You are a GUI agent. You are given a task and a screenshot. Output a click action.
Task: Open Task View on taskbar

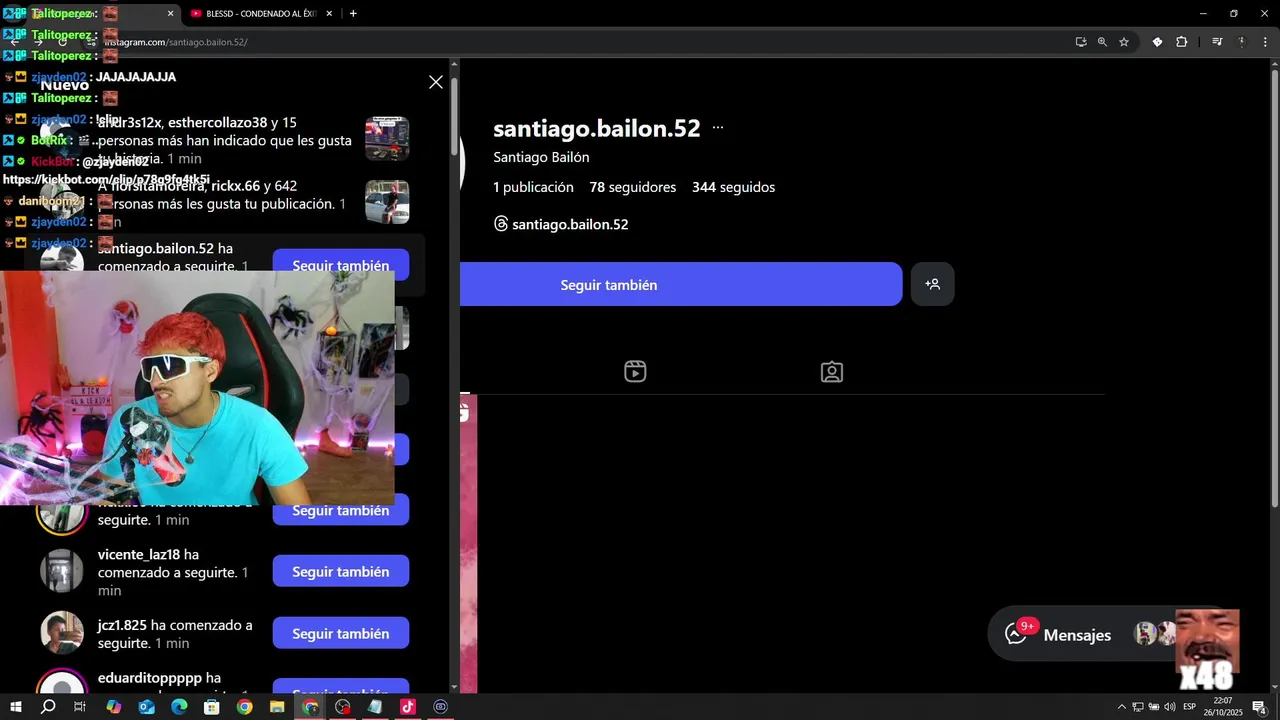[80, 707]
